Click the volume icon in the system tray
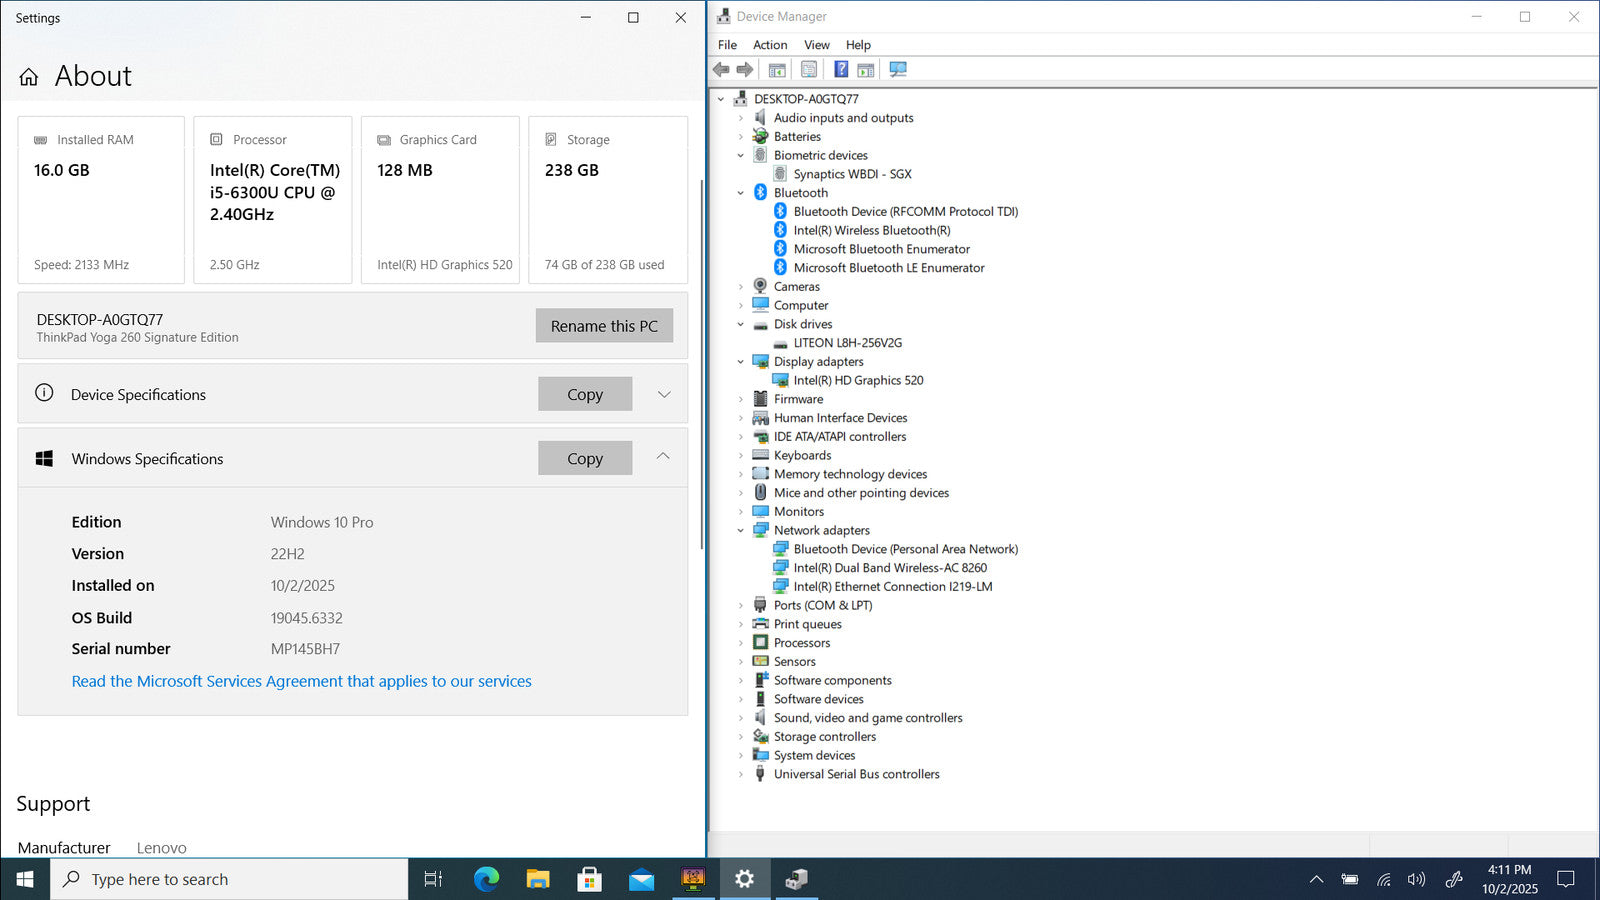This screenshot has height=900, width=1600. point(1416,879)
